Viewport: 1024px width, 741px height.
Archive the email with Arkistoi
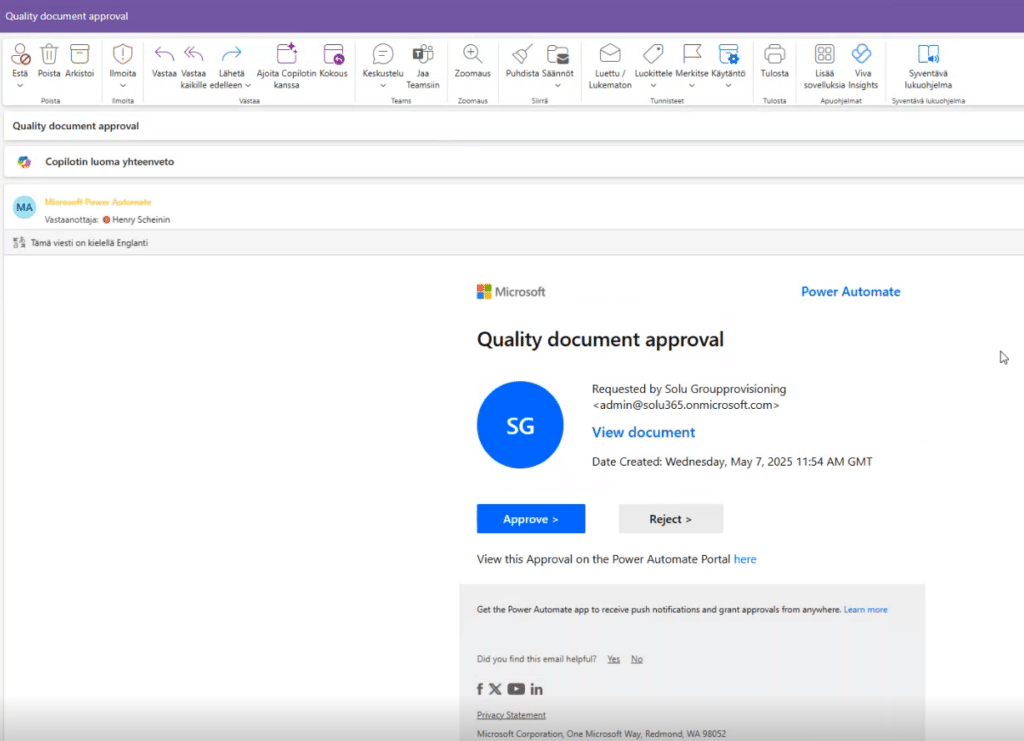pyautogui.click(x=80, y=54)
